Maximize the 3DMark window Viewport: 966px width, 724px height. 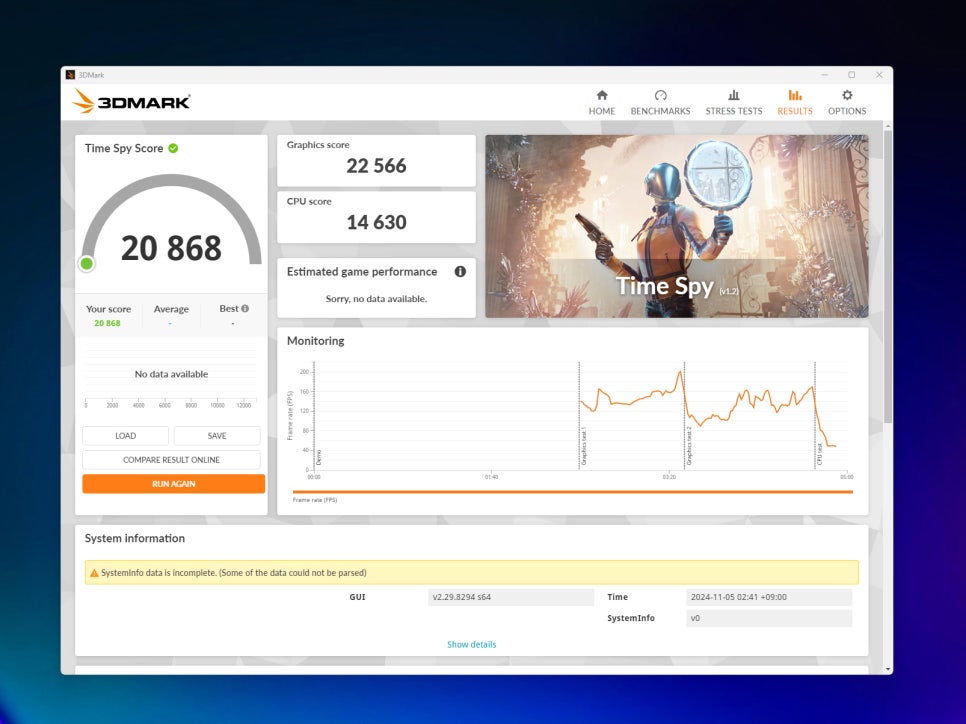851,75
